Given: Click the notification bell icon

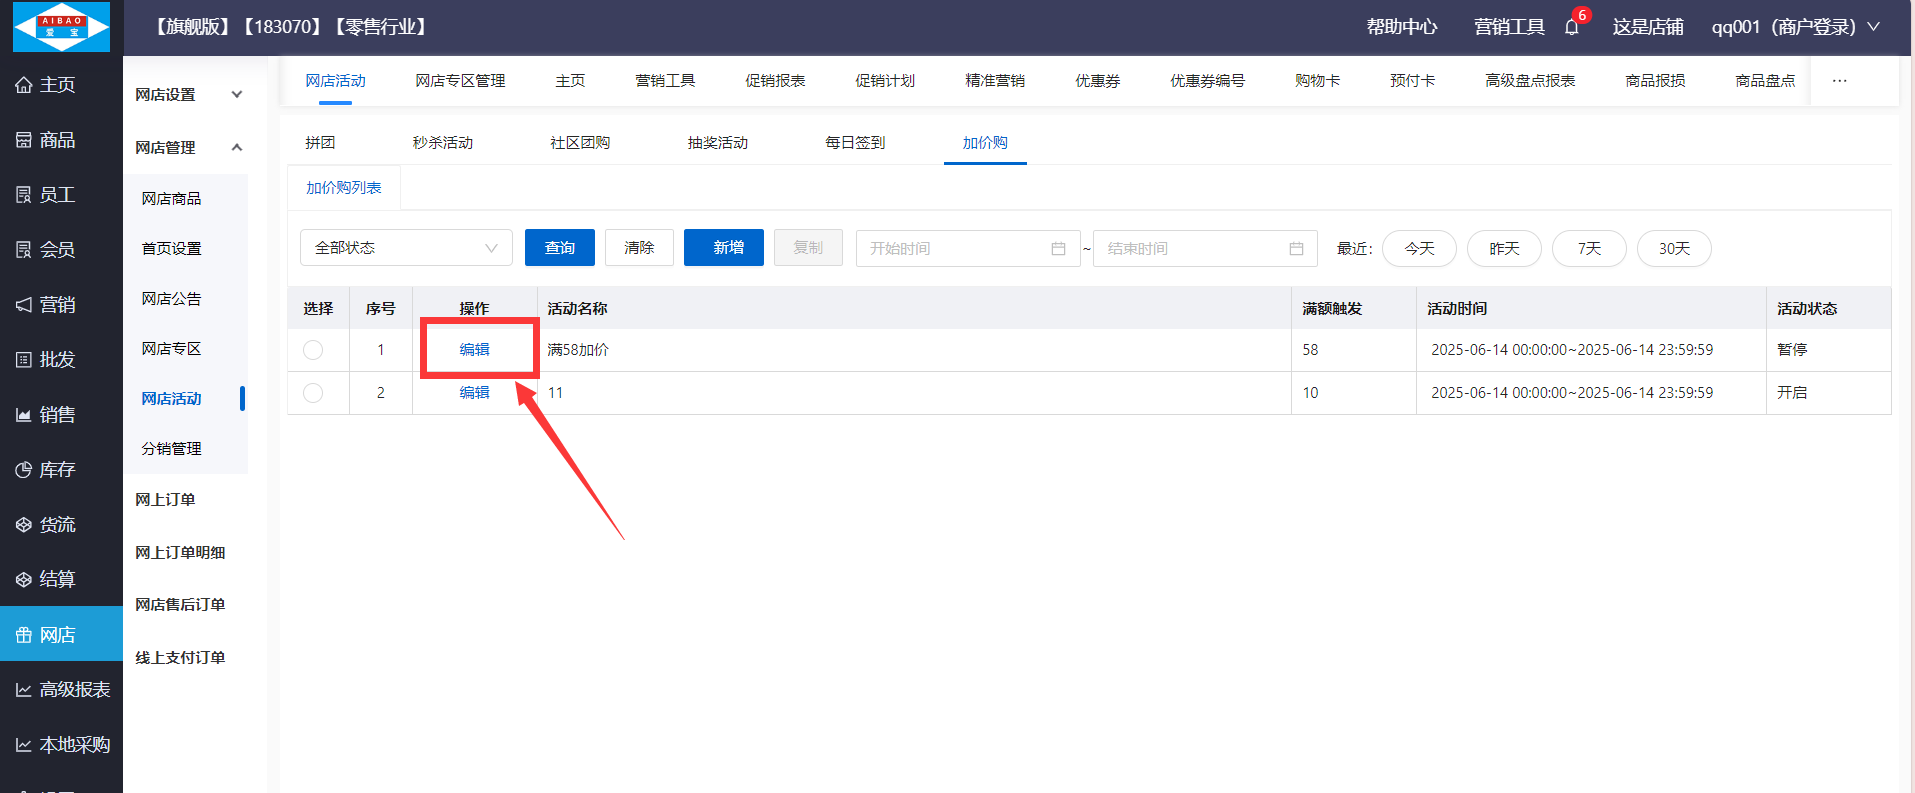Looking at the screenshot, I should coord(1572,27).
